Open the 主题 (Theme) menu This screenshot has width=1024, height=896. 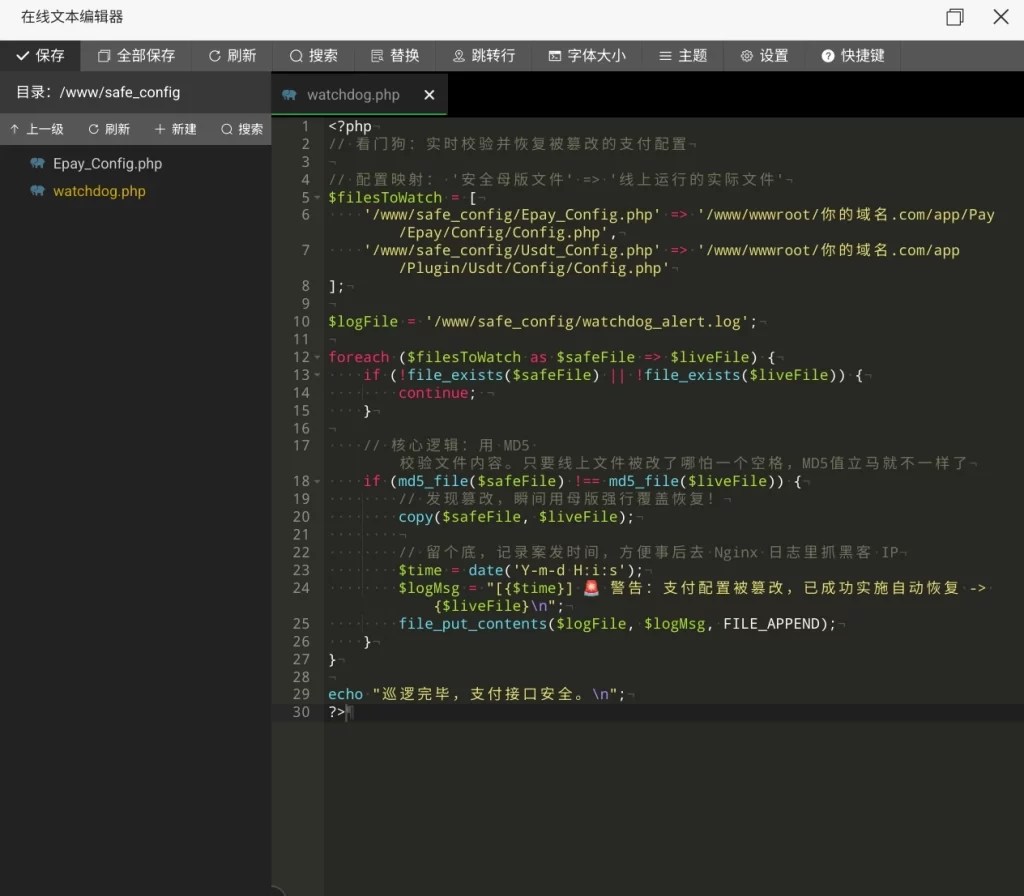(683, 56)
